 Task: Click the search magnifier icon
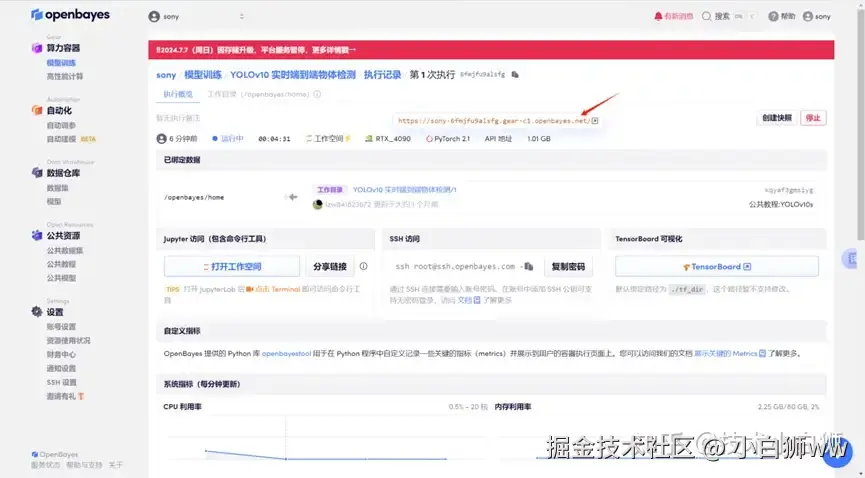pyautogui.click(x=706, y=17)
